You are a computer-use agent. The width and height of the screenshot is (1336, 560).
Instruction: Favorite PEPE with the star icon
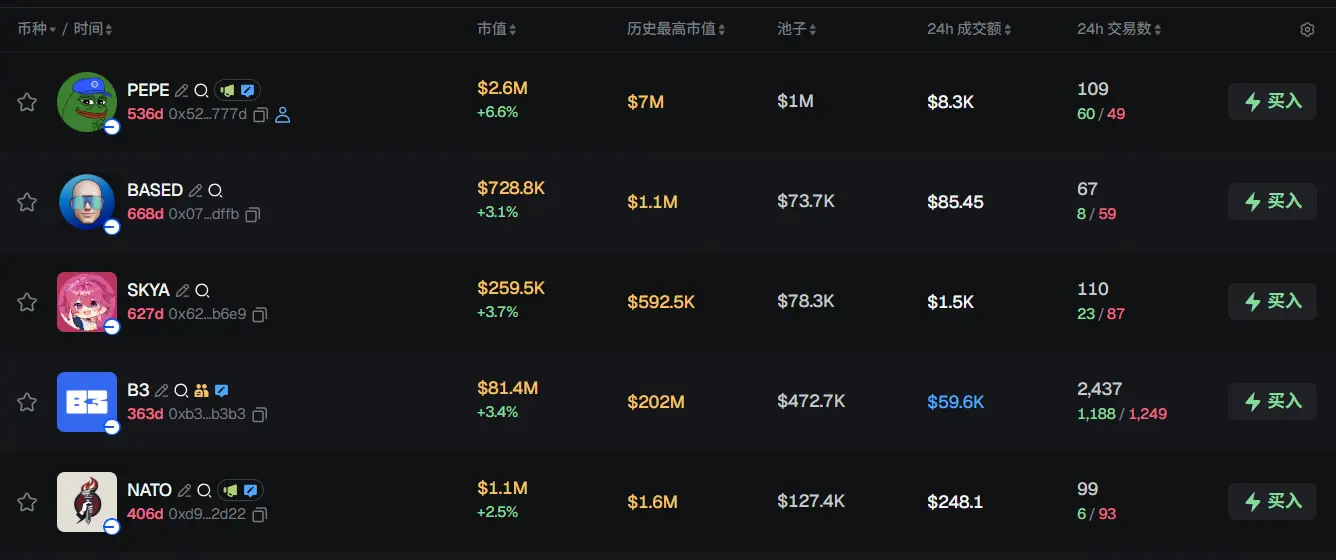[x=27, y=102]
